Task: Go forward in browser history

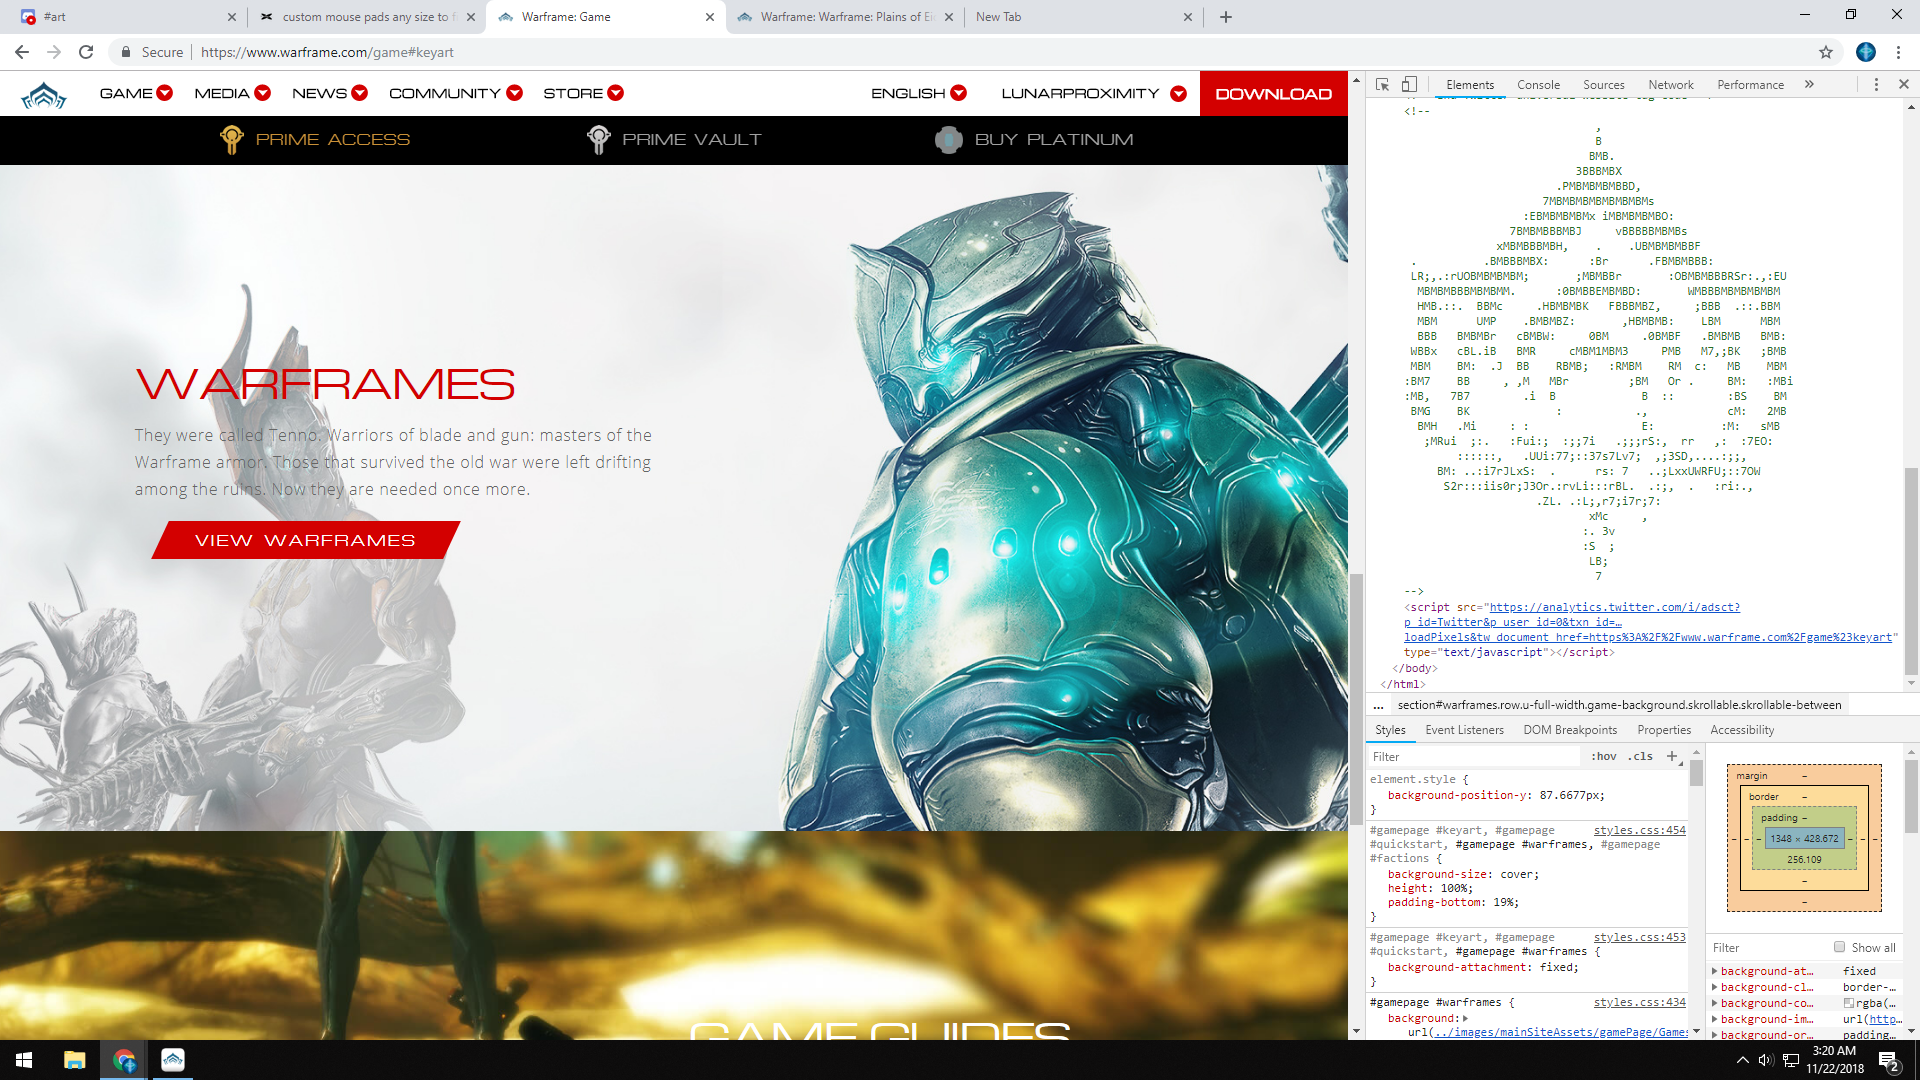Action: tap(54, 52)
